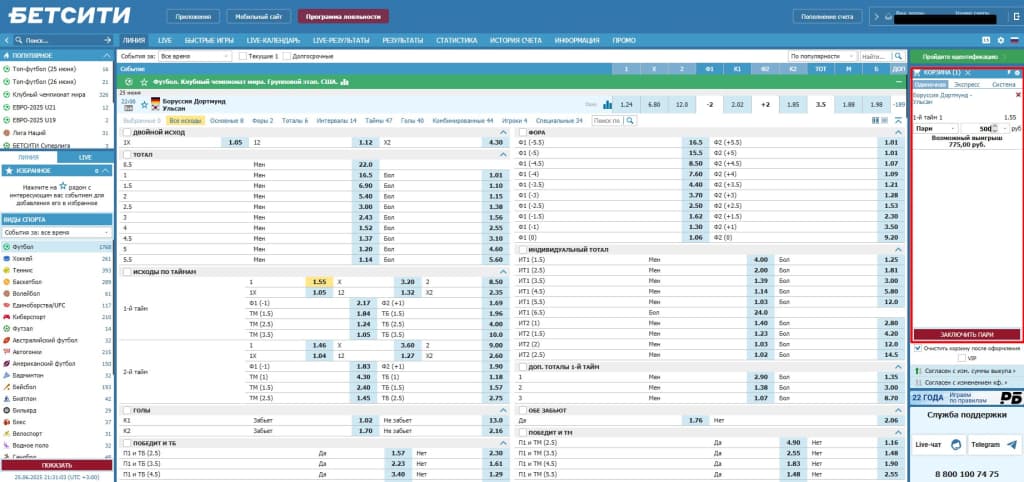1024x482 pixels.
Task: Collapse Двойной исход section chevron
Action: tap(503, 133)
